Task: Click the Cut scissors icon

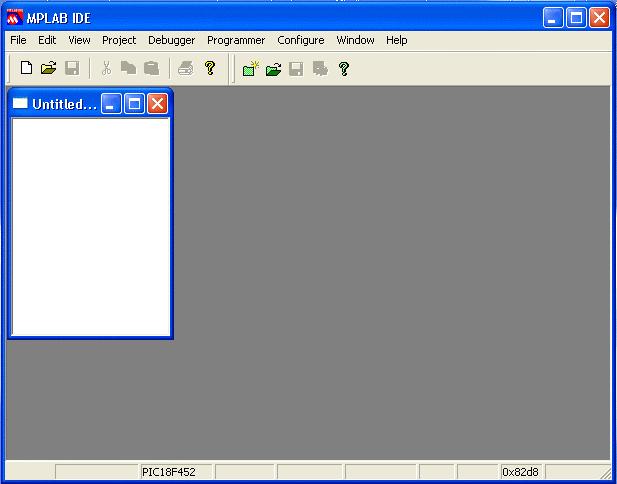Action: [106, 68]
